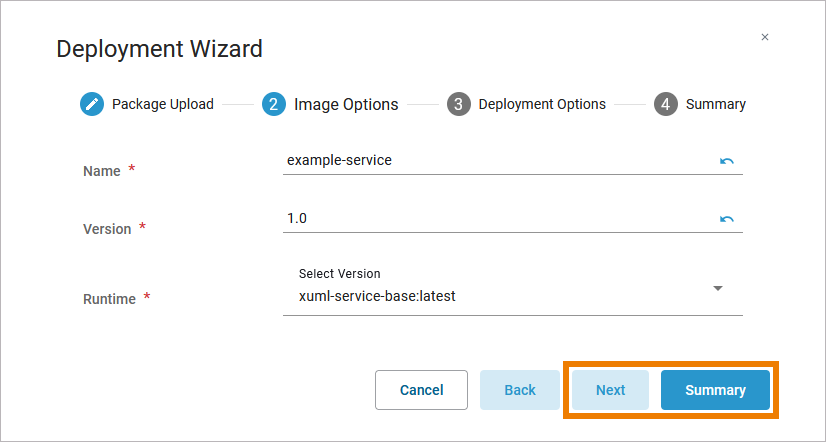Click the step 2 circle icon
This screenshot has width=826, height=442.
tap(274, 104)
